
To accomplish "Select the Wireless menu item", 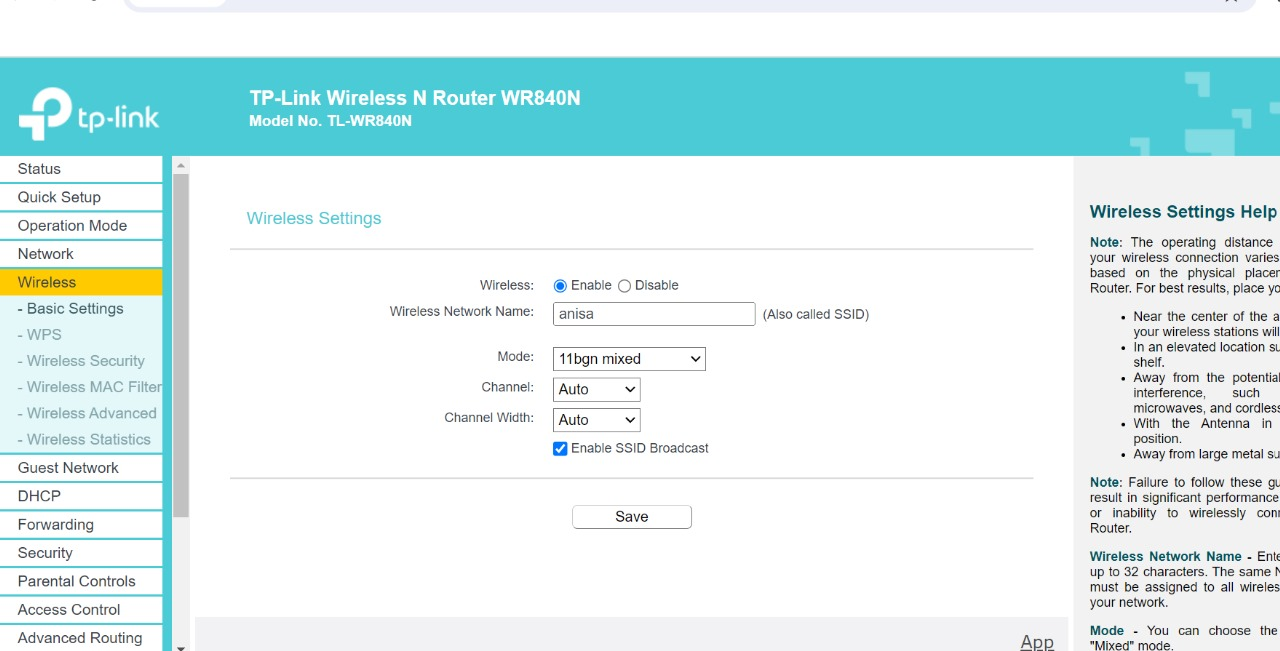I will click(81, 282).
